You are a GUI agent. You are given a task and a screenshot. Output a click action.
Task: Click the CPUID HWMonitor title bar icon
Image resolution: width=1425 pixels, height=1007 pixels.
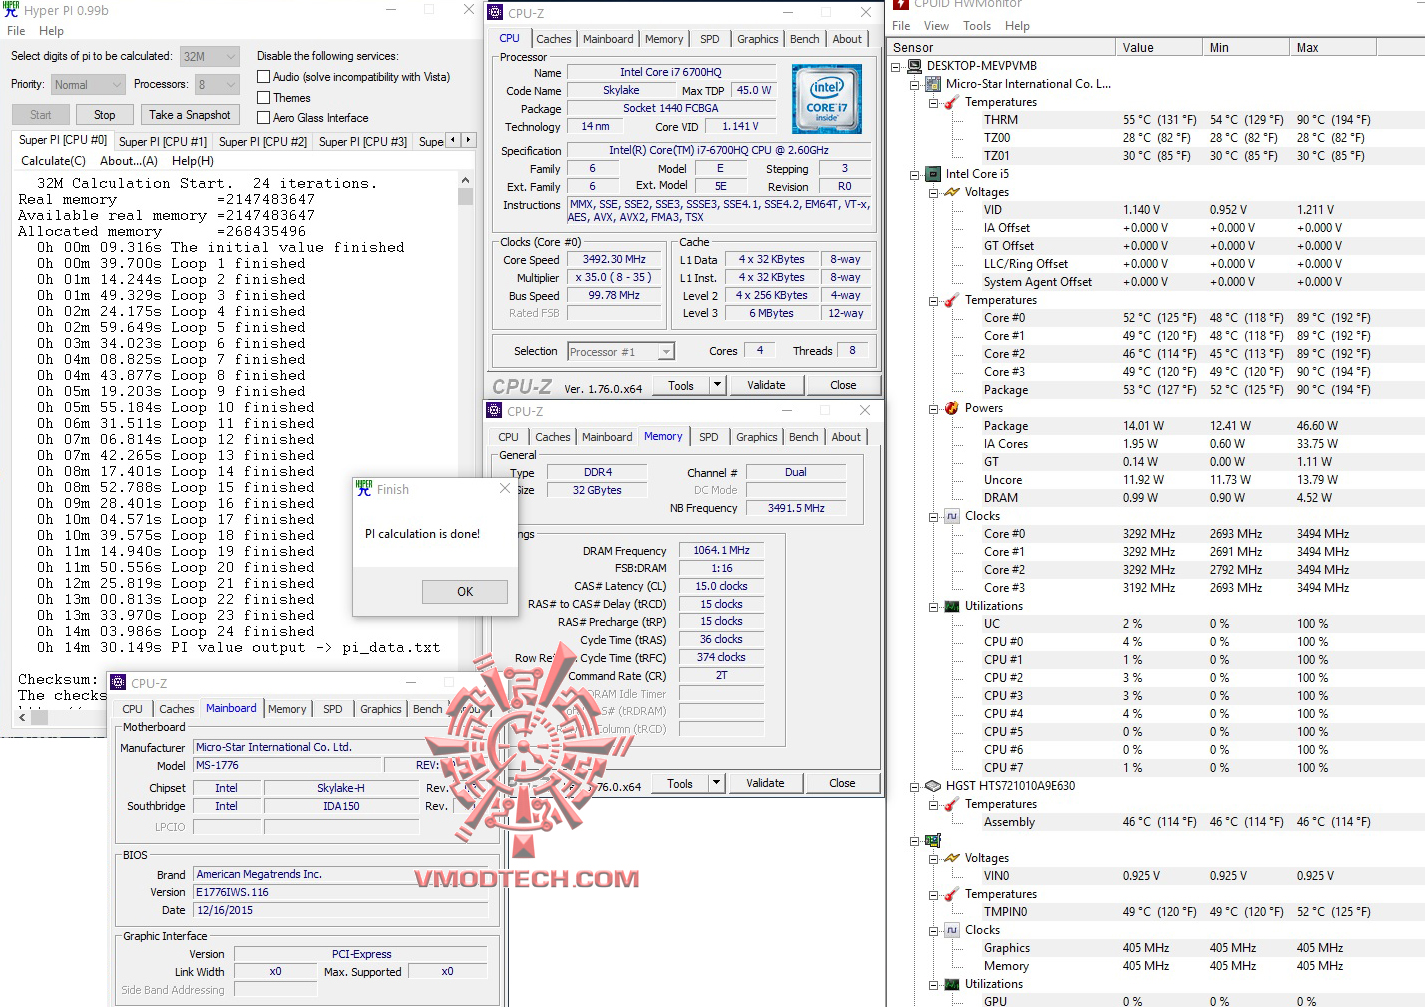point(901,4)
